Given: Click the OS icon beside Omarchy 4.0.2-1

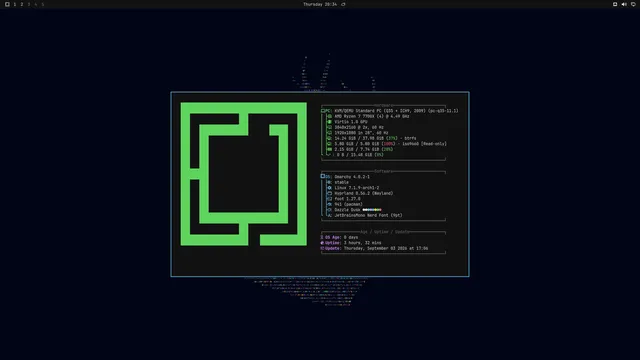Looking at the screenshot, I should [323, 176].
